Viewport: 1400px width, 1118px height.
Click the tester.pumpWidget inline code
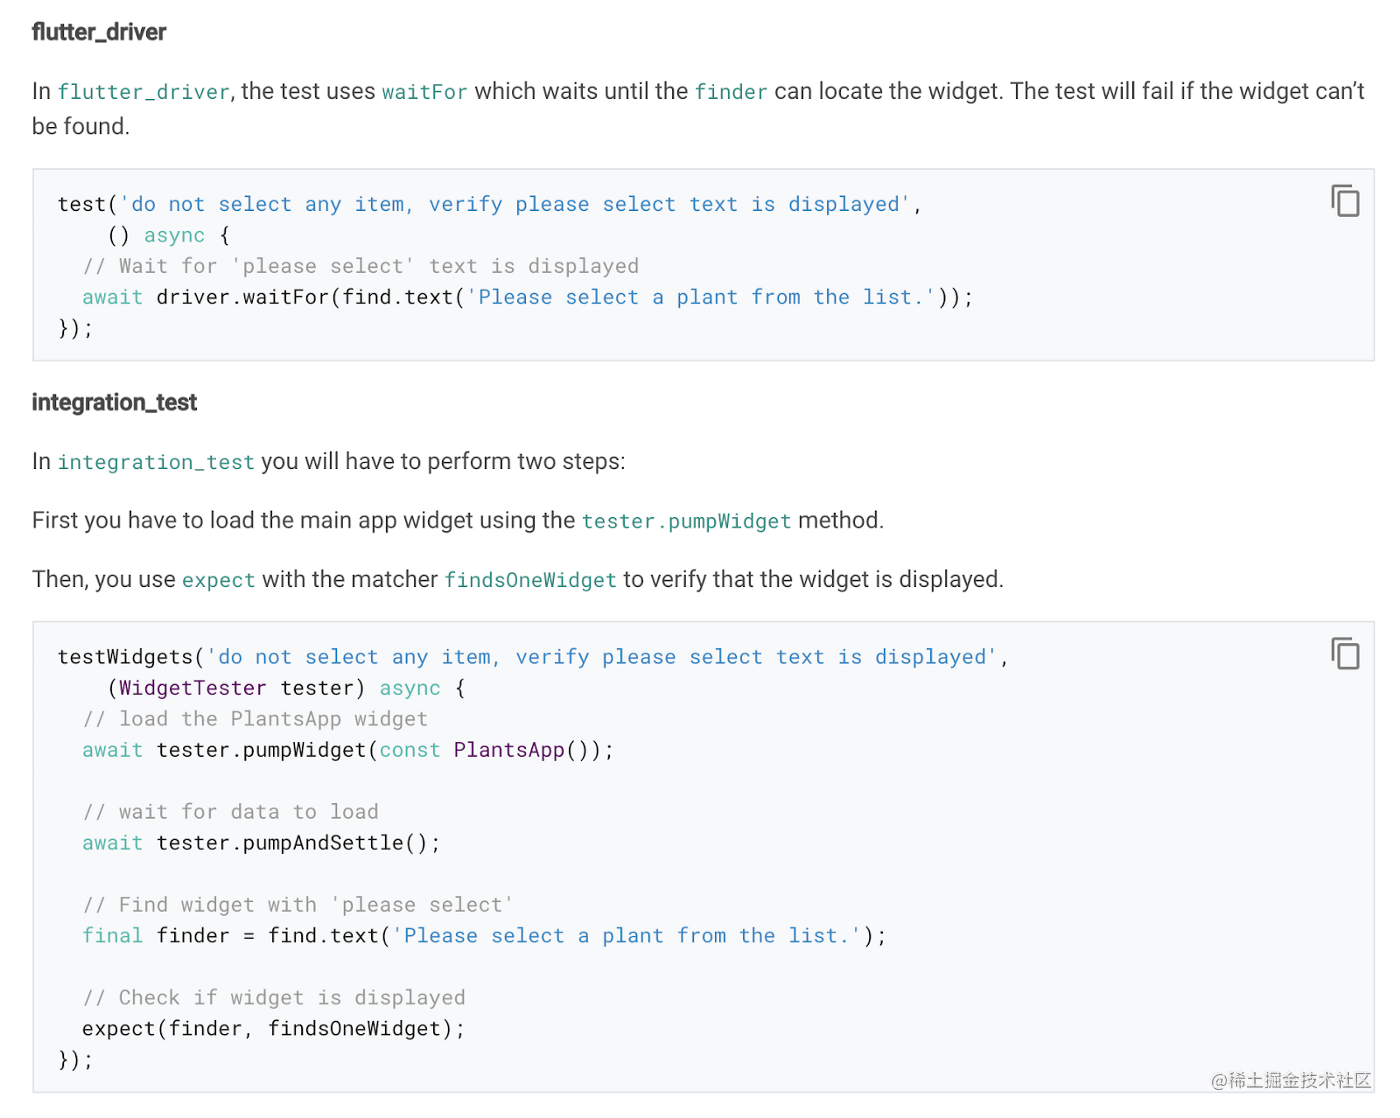coord(686,521)
